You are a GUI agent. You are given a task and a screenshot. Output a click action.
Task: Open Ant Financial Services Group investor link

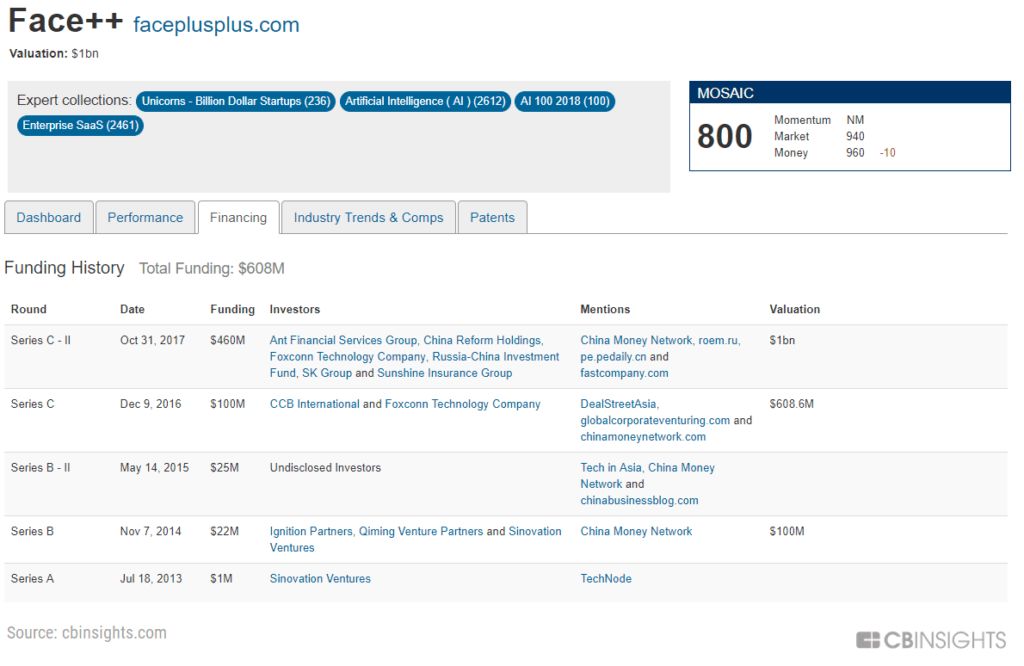click(x=344, y=340)
